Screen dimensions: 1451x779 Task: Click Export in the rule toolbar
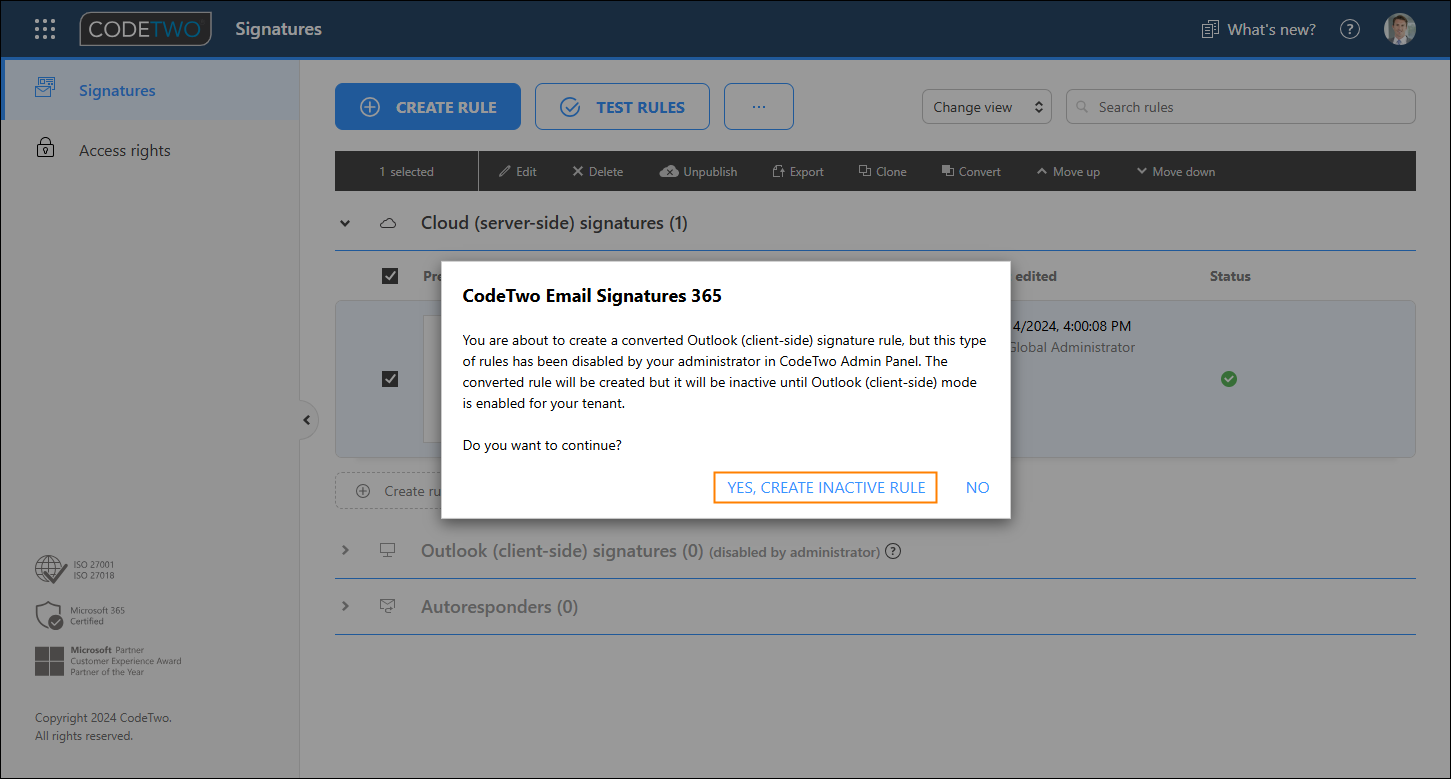pyautogui.click(x=798, y=172)
